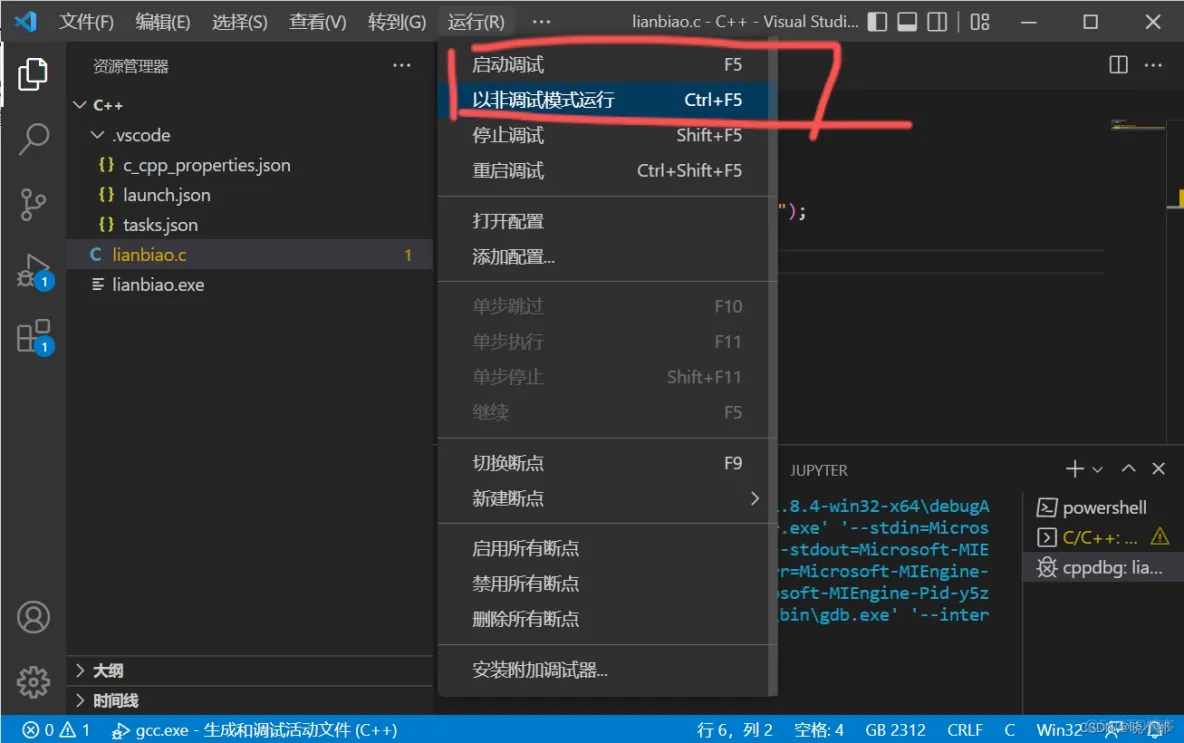Screen dimensions: 1184x743
Task: Click the errors and warnings status indicator
Action: click(x=57, y=730)
